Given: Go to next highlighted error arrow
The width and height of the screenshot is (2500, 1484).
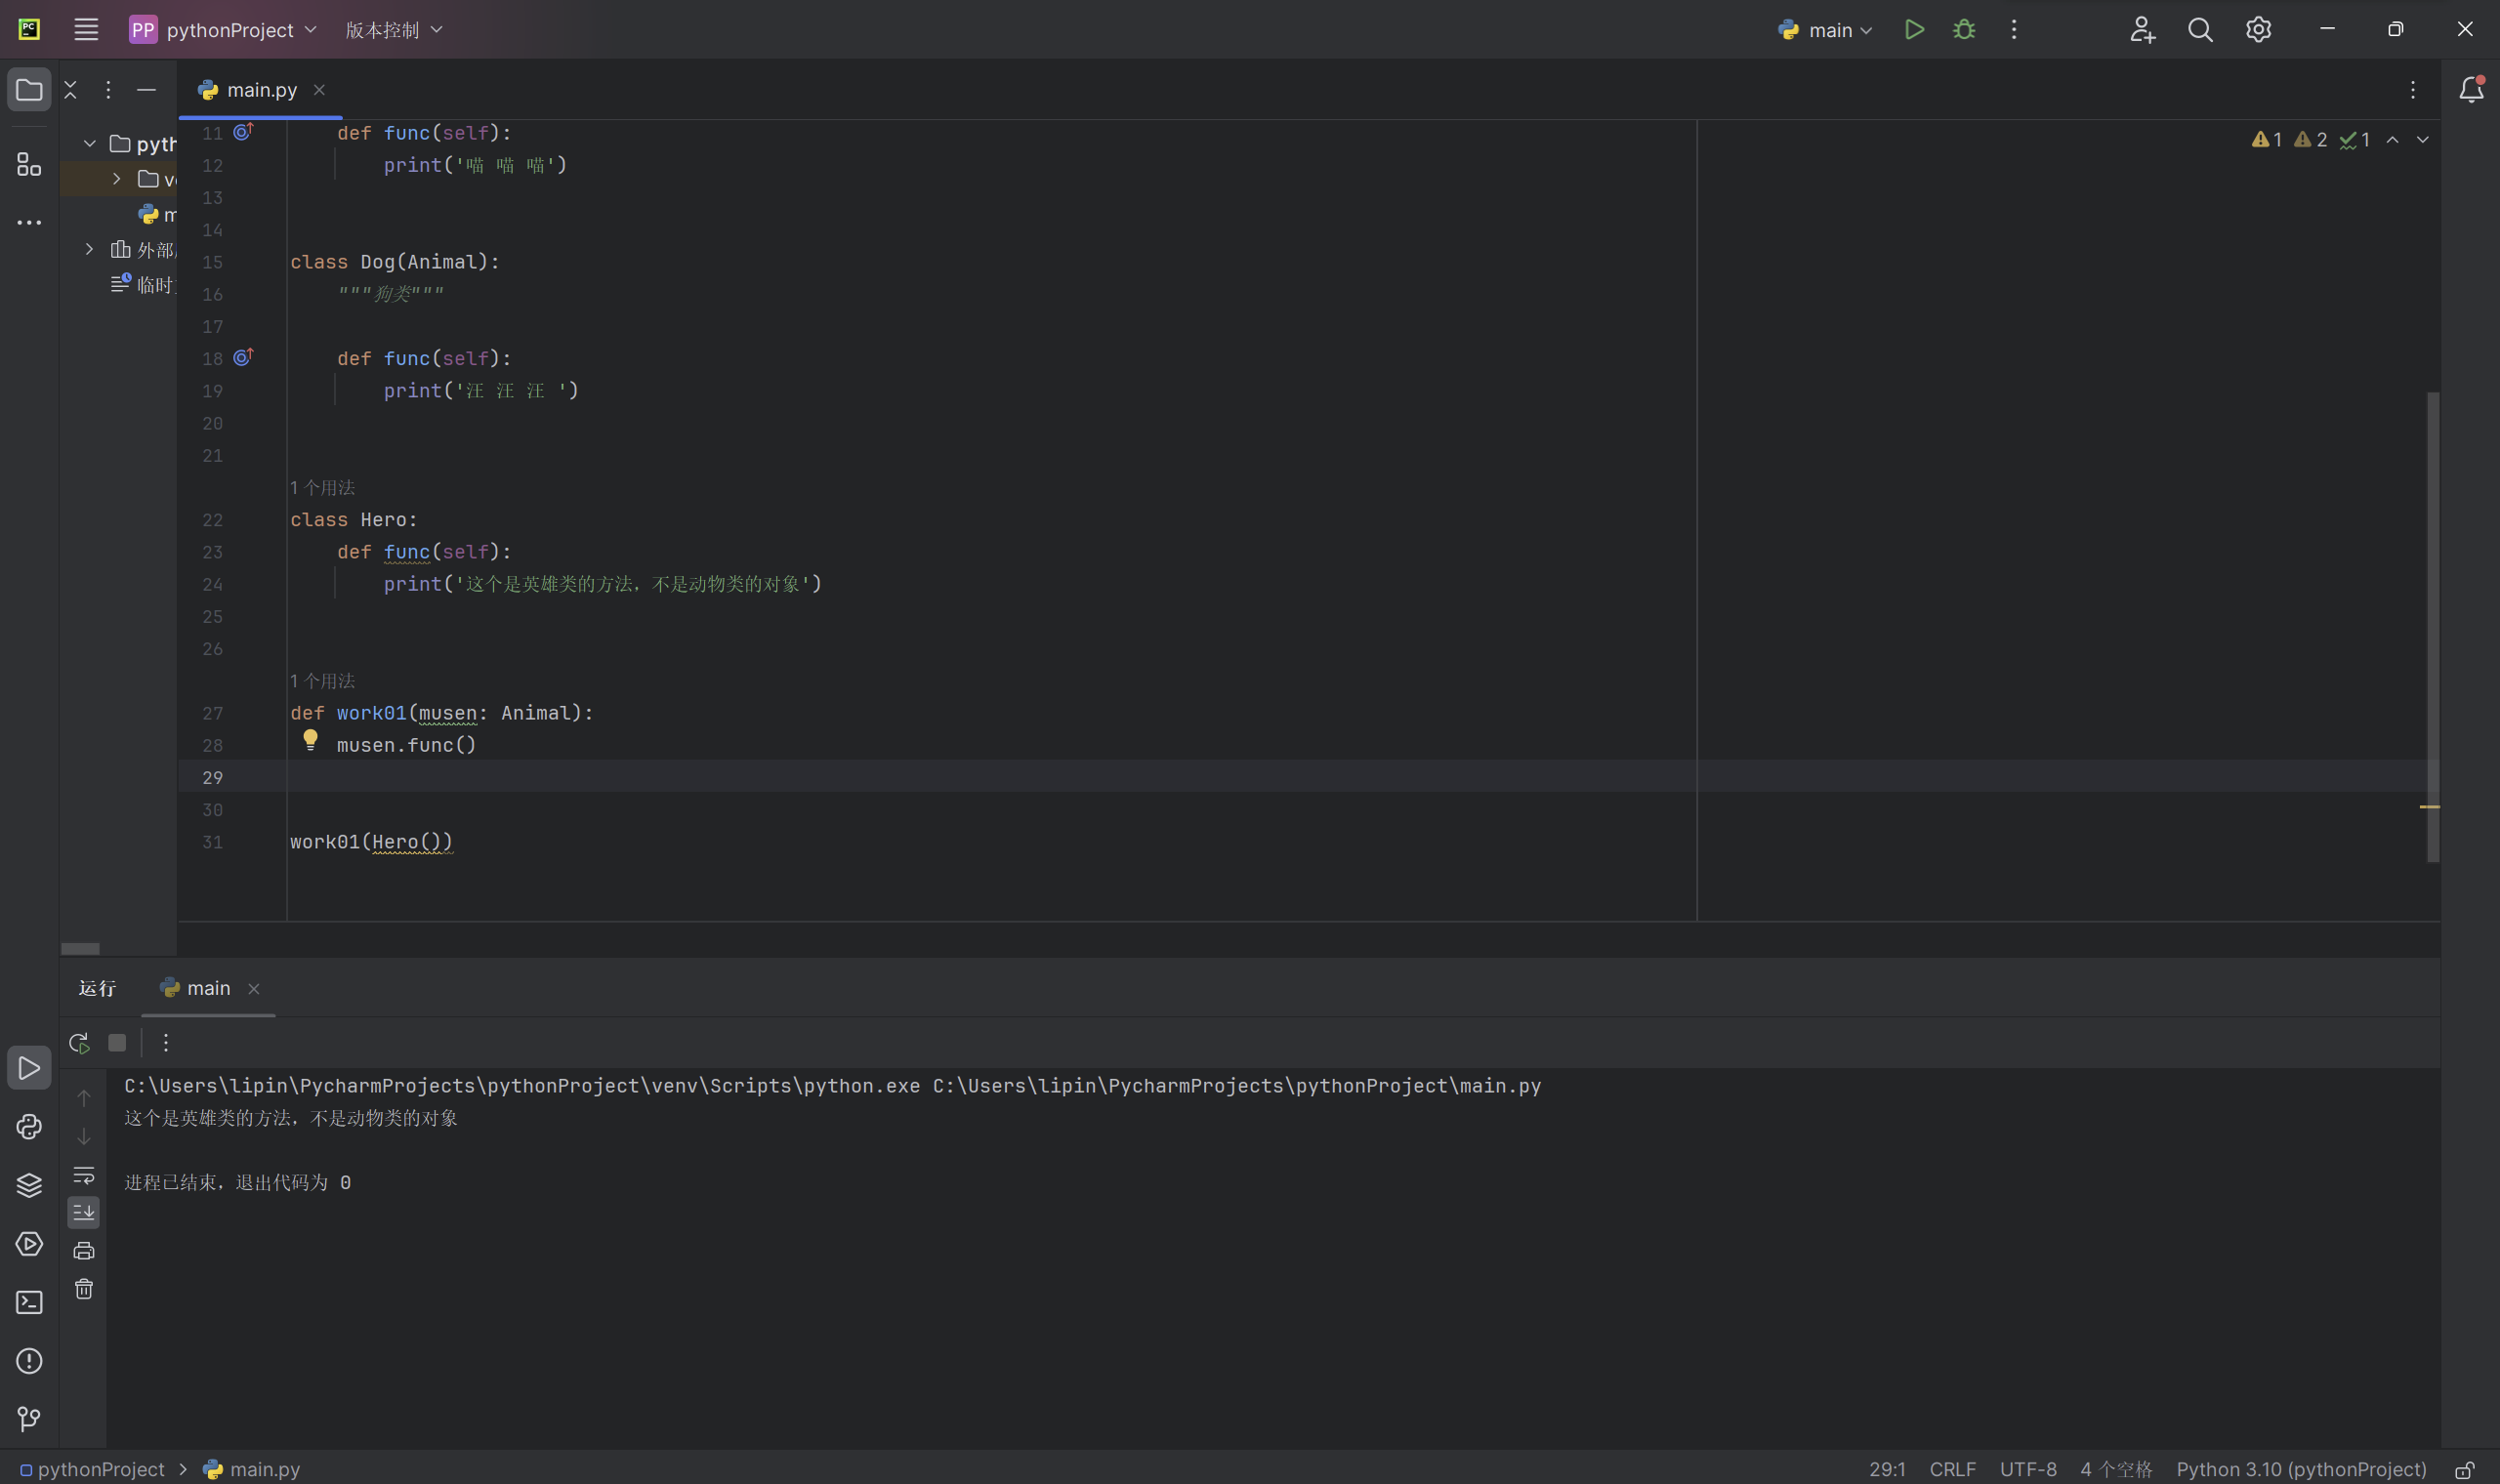Looking at the screenshot, I should click(2423, 140).
